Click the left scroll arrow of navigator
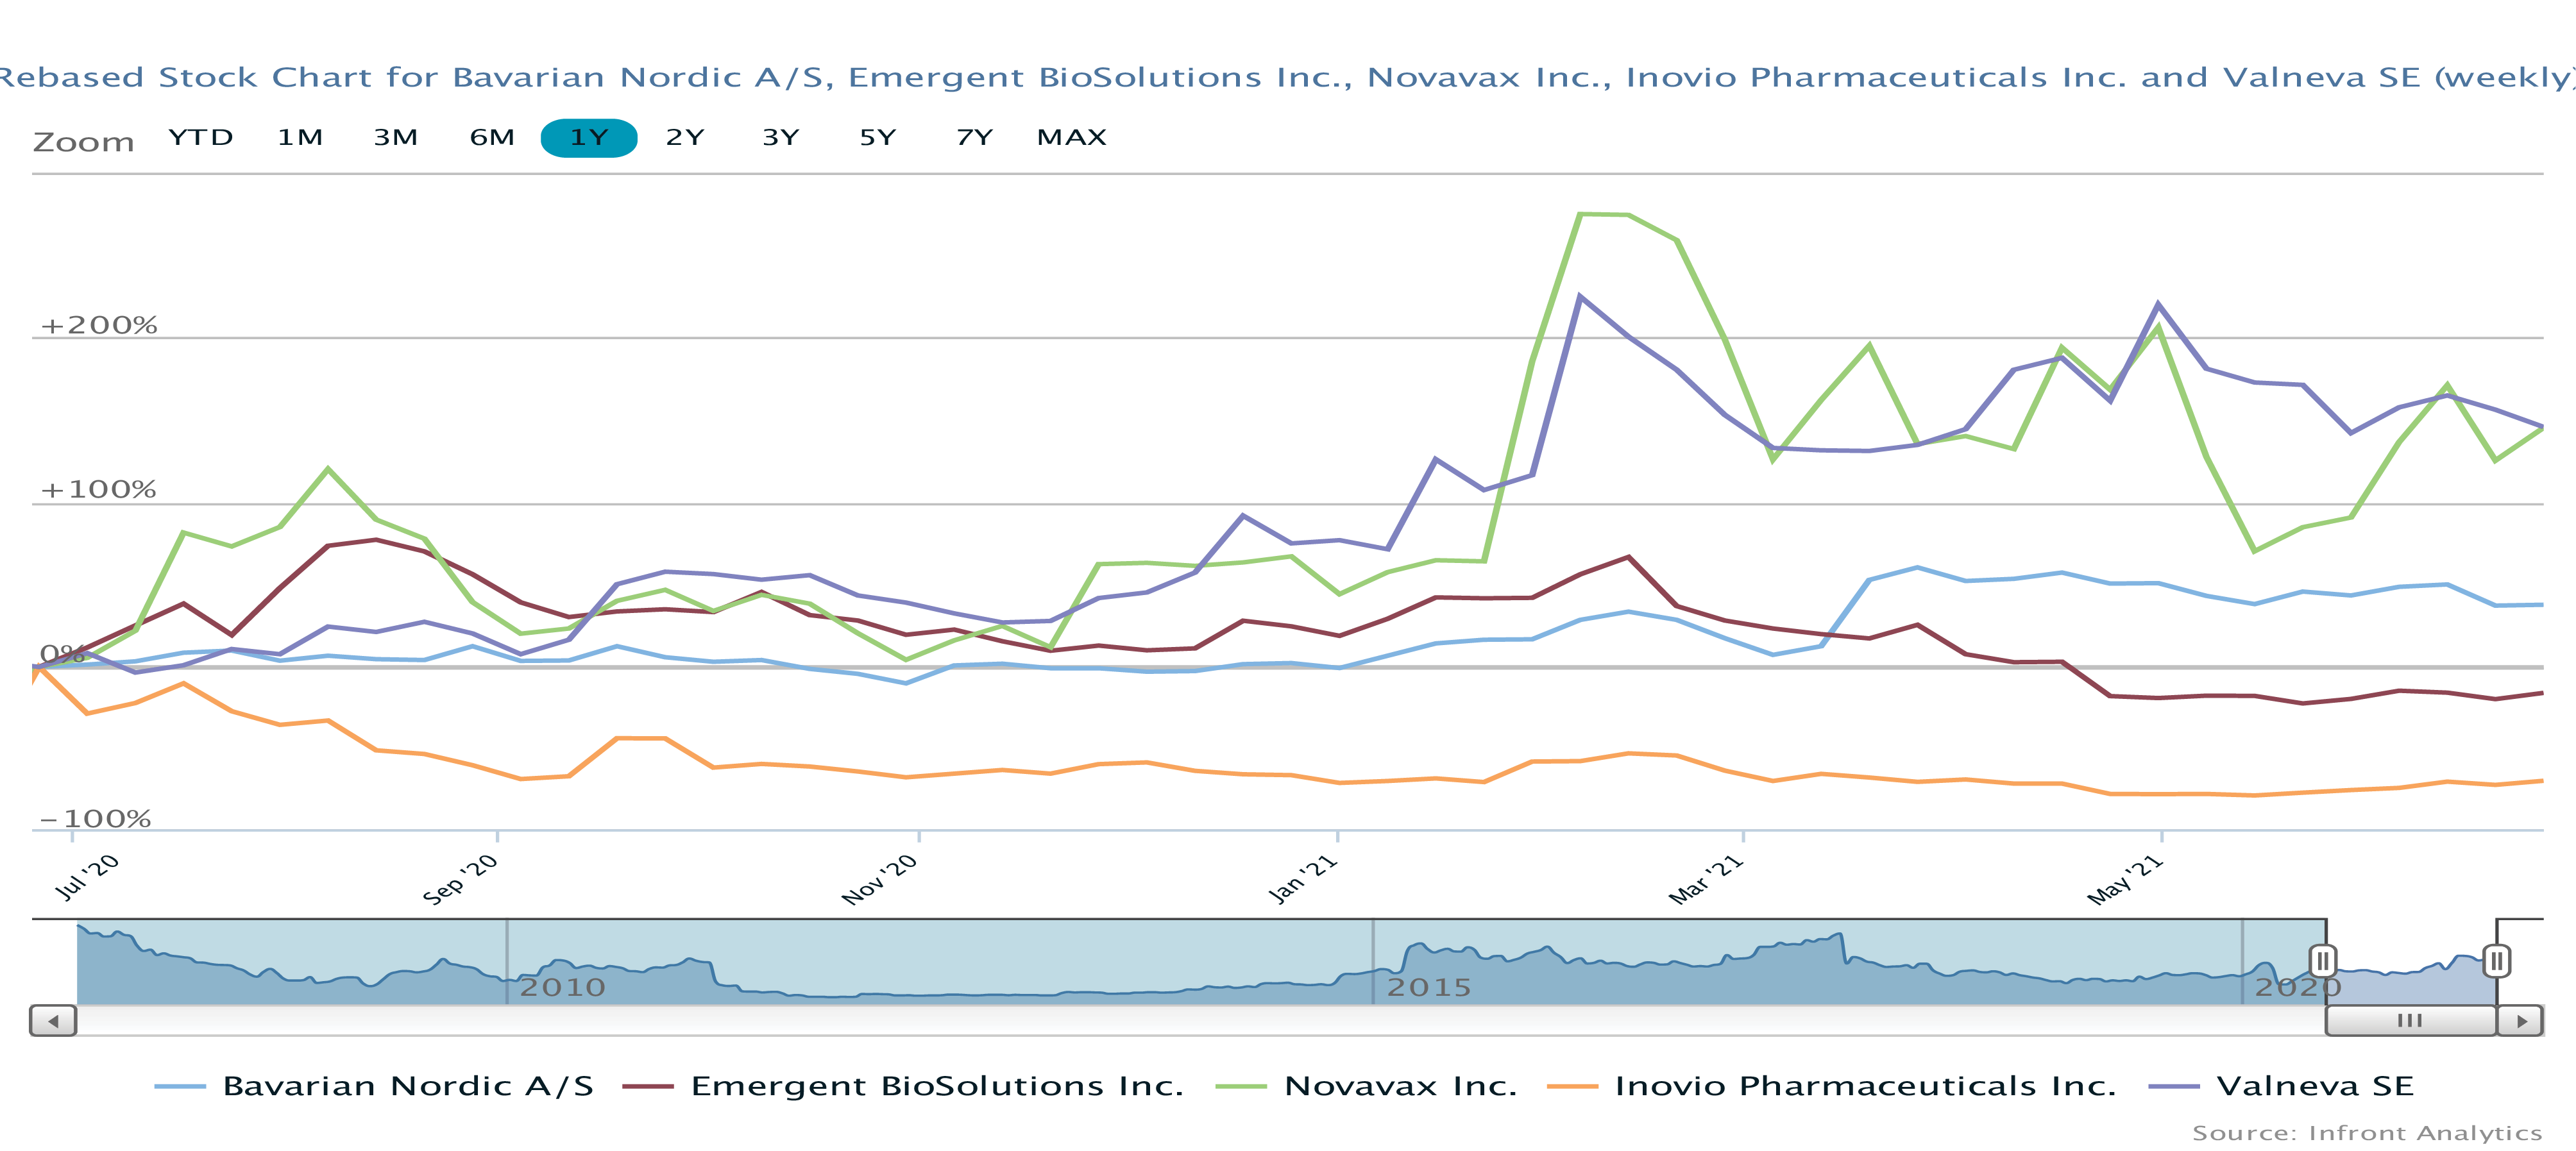The image size is (2576, 1151). point(53,1021)
